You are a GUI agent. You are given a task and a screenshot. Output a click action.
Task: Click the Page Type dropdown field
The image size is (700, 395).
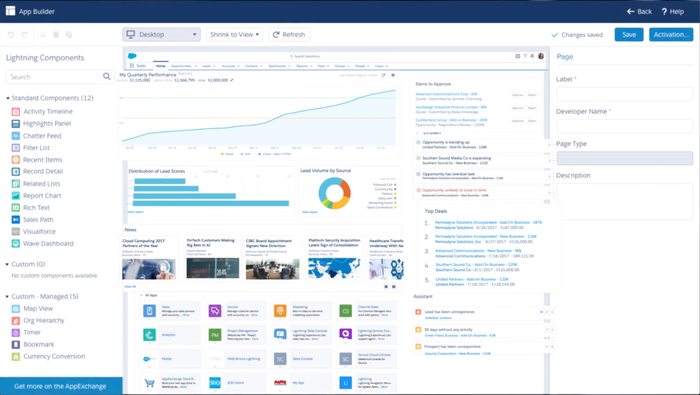(x=625, y=158)
